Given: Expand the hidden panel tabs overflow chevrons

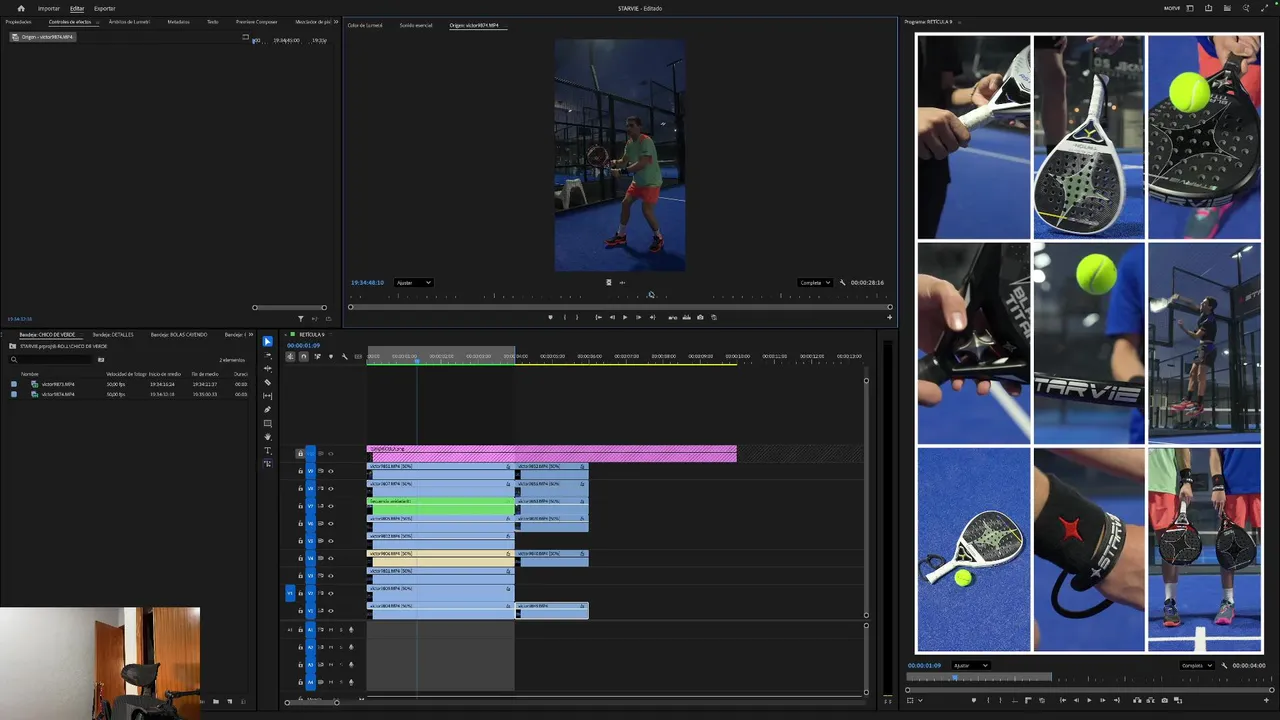Looking at the screenshot, I should (x=336, y=22).
